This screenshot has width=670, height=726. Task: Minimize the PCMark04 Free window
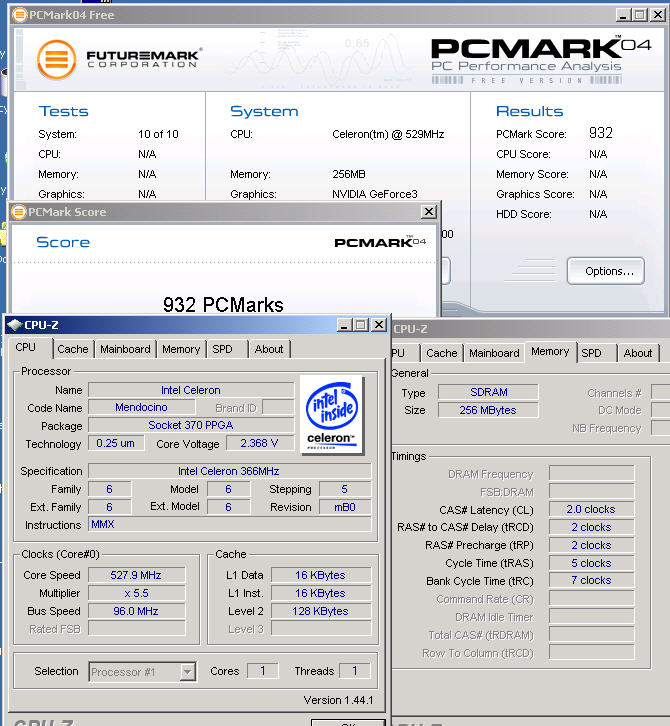[623, 15]
